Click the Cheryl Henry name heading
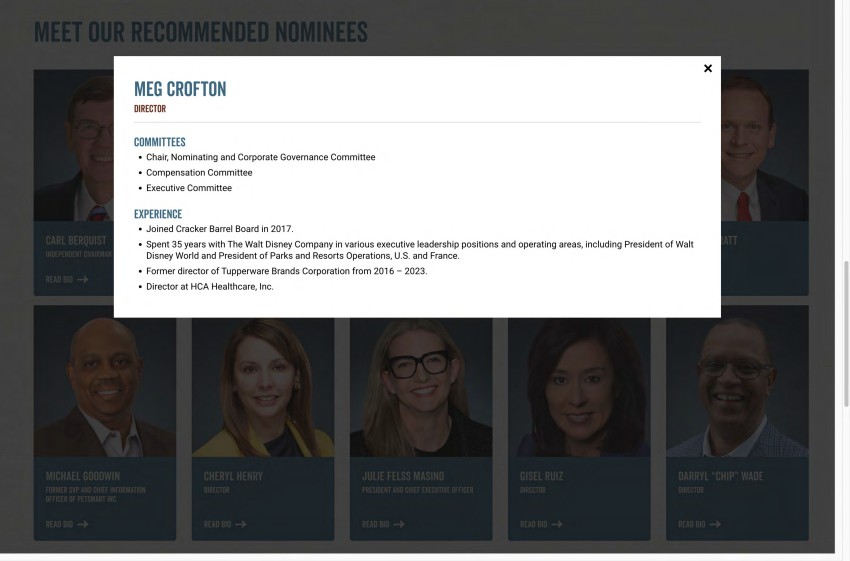850x561 pixels. click(x=233, y=476)
